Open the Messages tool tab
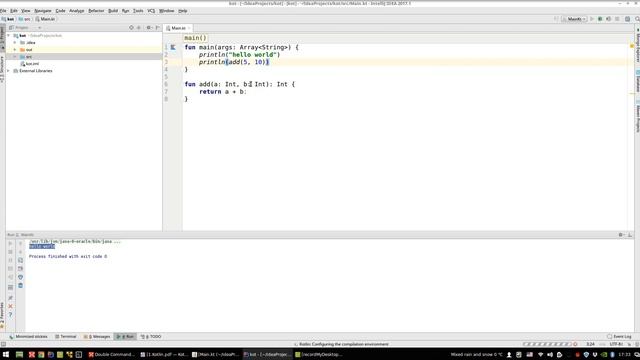This screenshot has height=360, width=640. coord(97,337)
